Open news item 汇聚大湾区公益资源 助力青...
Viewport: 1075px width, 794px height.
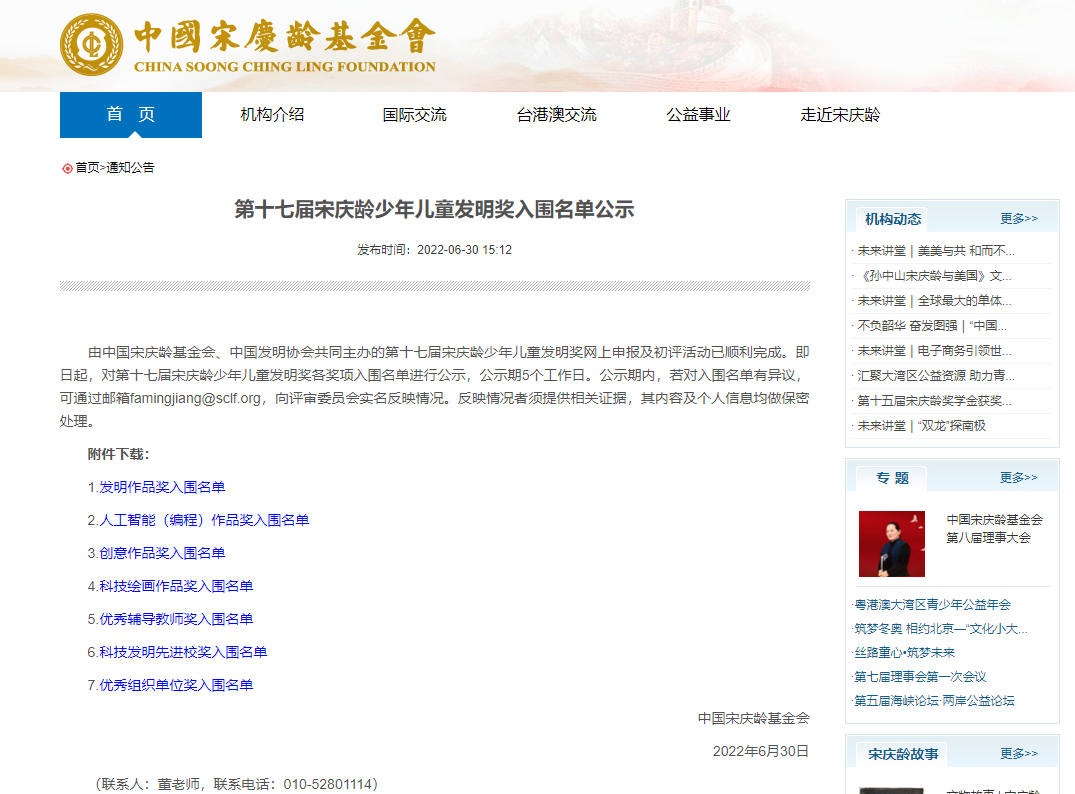936,375
